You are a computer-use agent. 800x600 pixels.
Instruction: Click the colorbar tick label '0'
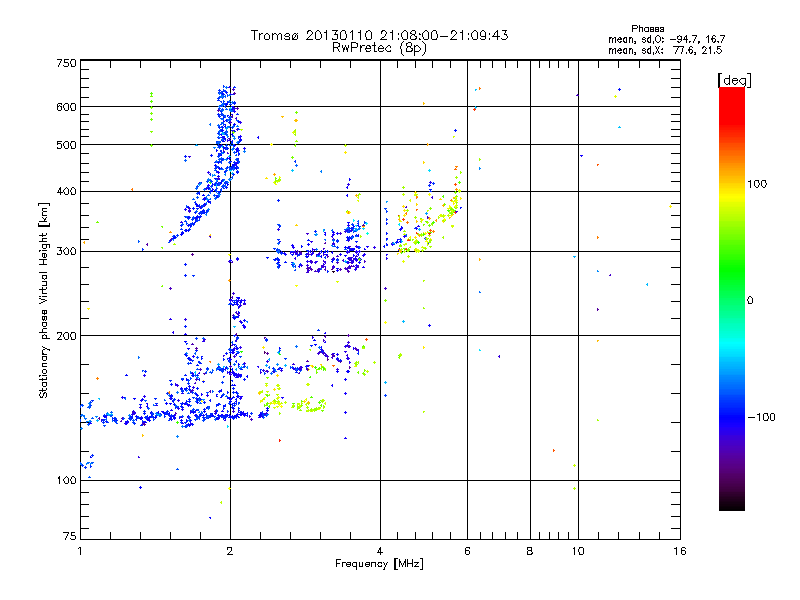point(750,301)
